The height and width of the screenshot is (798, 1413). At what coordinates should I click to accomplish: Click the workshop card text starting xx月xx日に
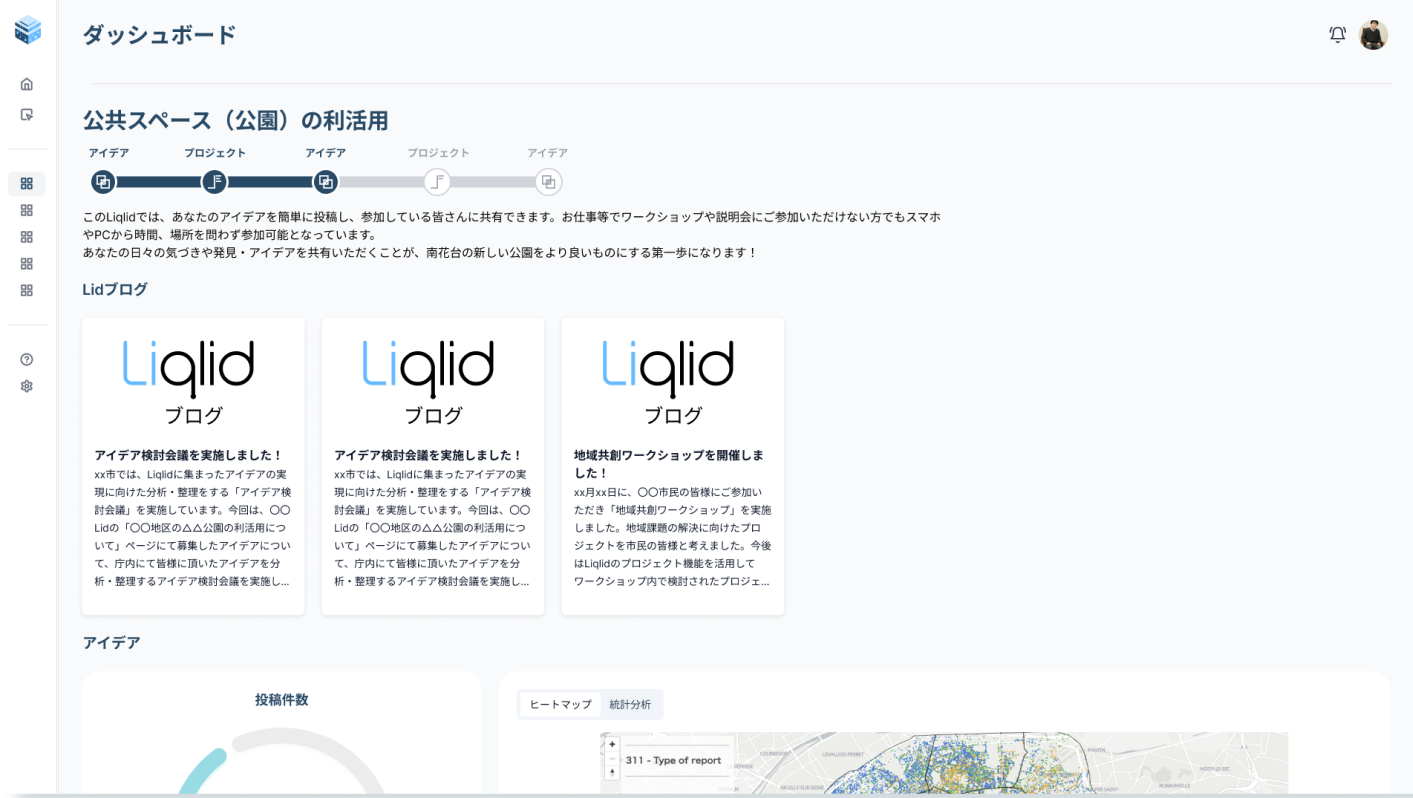tap(673, 536)
